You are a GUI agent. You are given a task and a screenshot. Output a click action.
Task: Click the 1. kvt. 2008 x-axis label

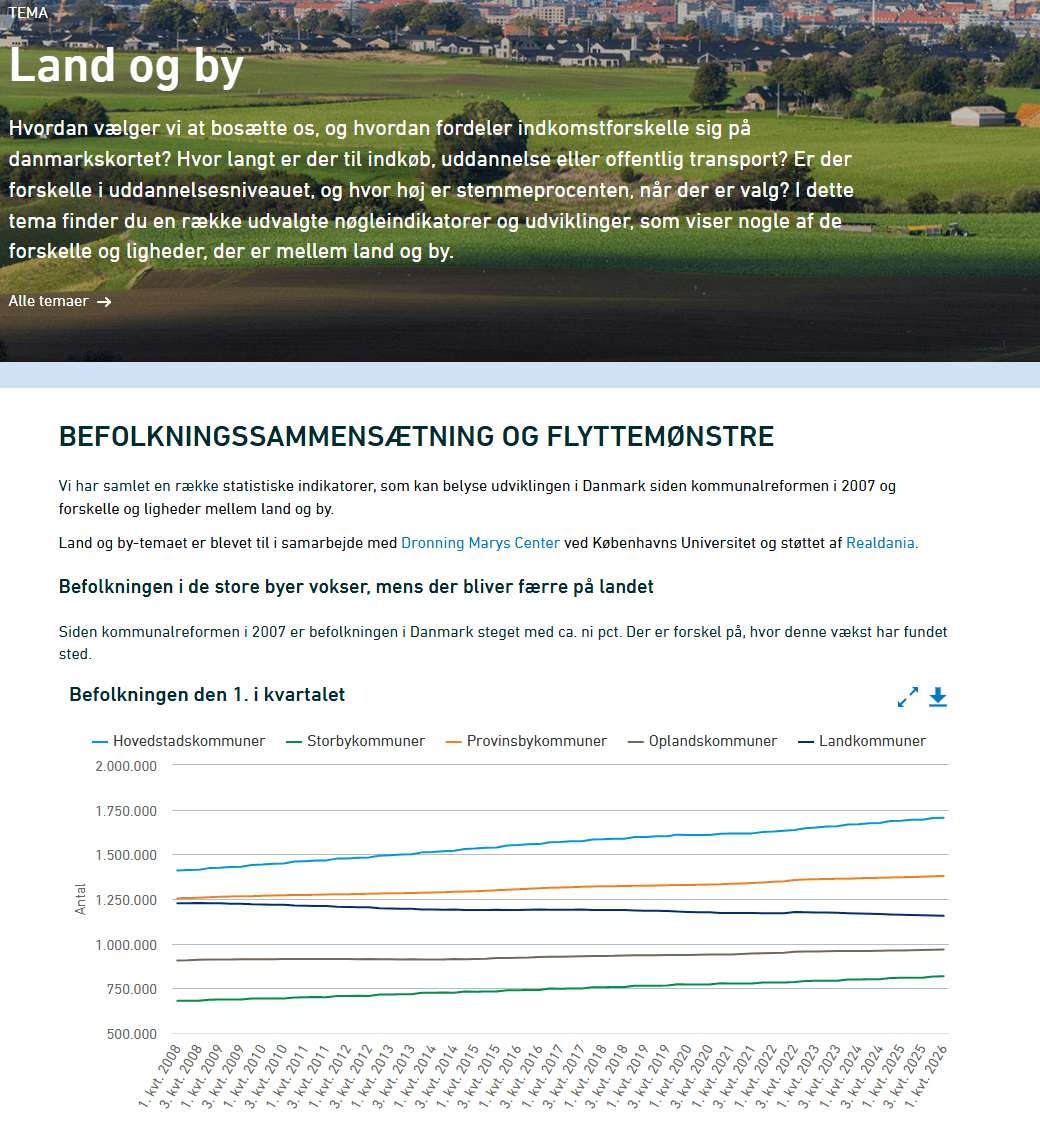coord(159,1076)
